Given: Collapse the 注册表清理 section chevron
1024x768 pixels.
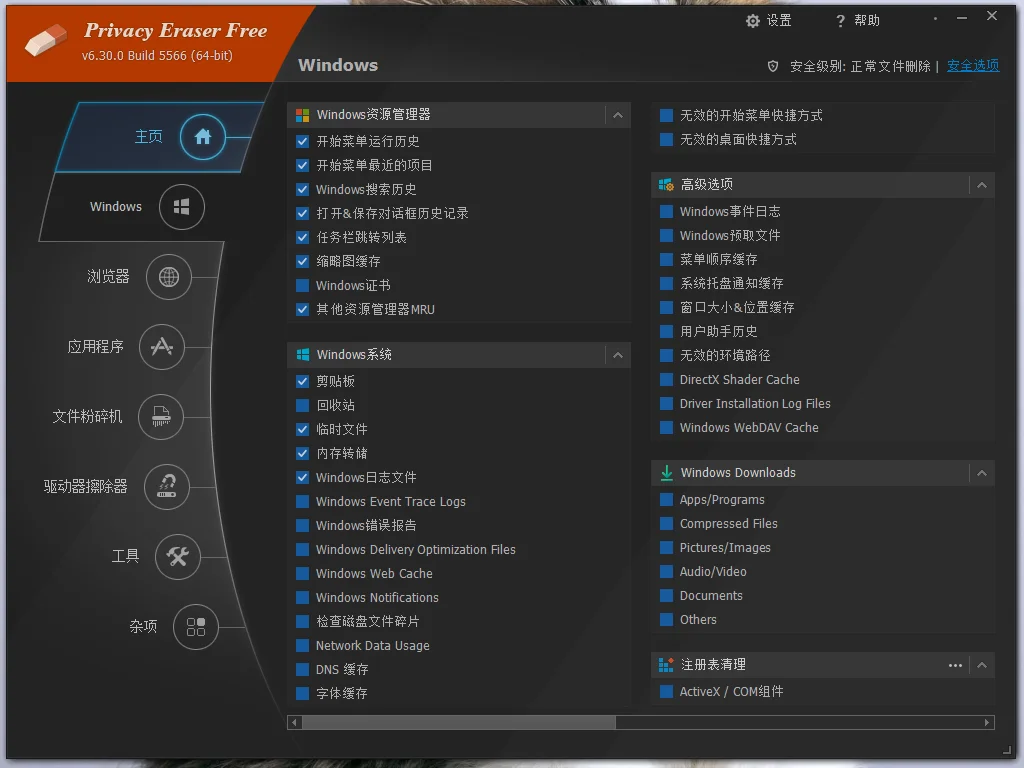Looking at the screenshot, I should (x=982, y=665).
